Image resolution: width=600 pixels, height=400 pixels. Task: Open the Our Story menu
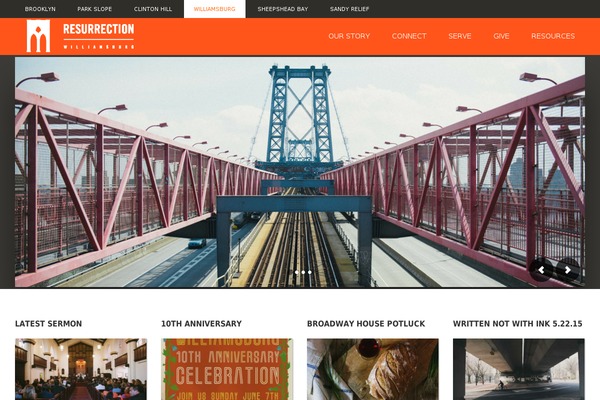click(x=349, y=36)
